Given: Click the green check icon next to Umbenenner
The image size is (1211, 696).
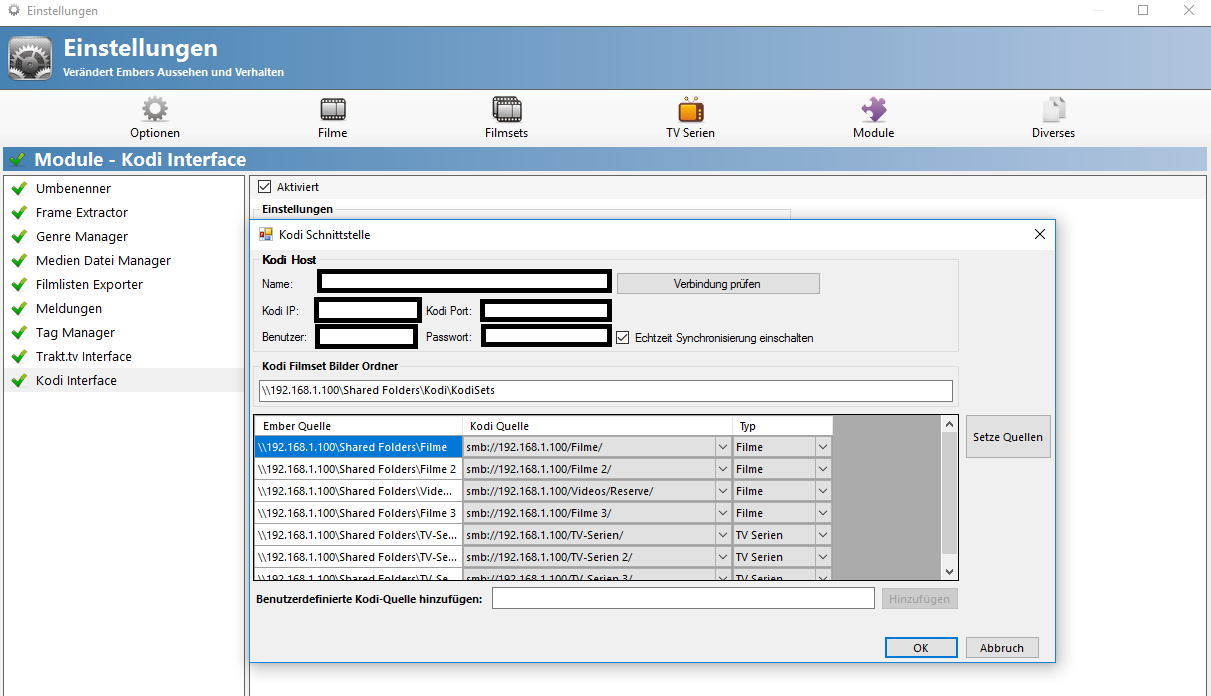Looking at the screenshot, I should click(x=18, y=188).
